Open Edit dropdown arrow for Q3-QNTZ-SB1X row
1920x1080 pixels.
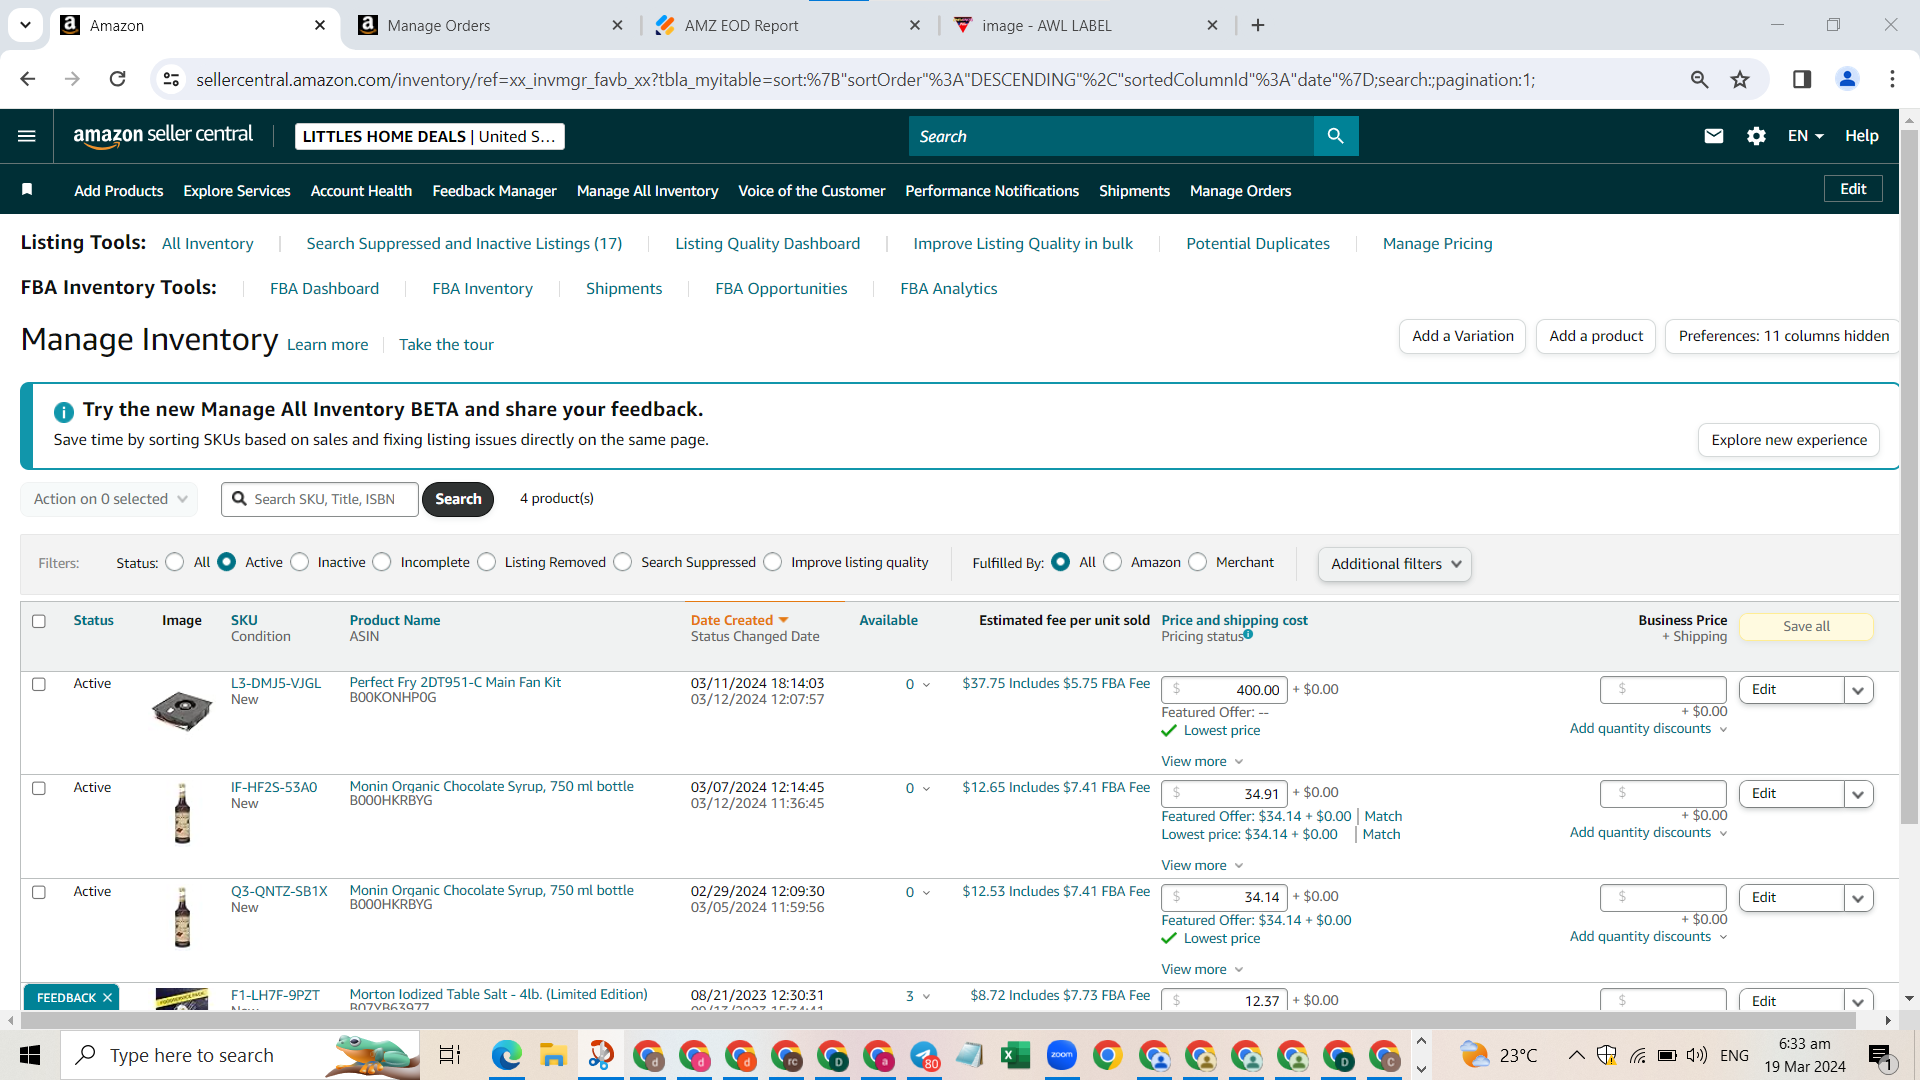click(x=1858, y=898)
